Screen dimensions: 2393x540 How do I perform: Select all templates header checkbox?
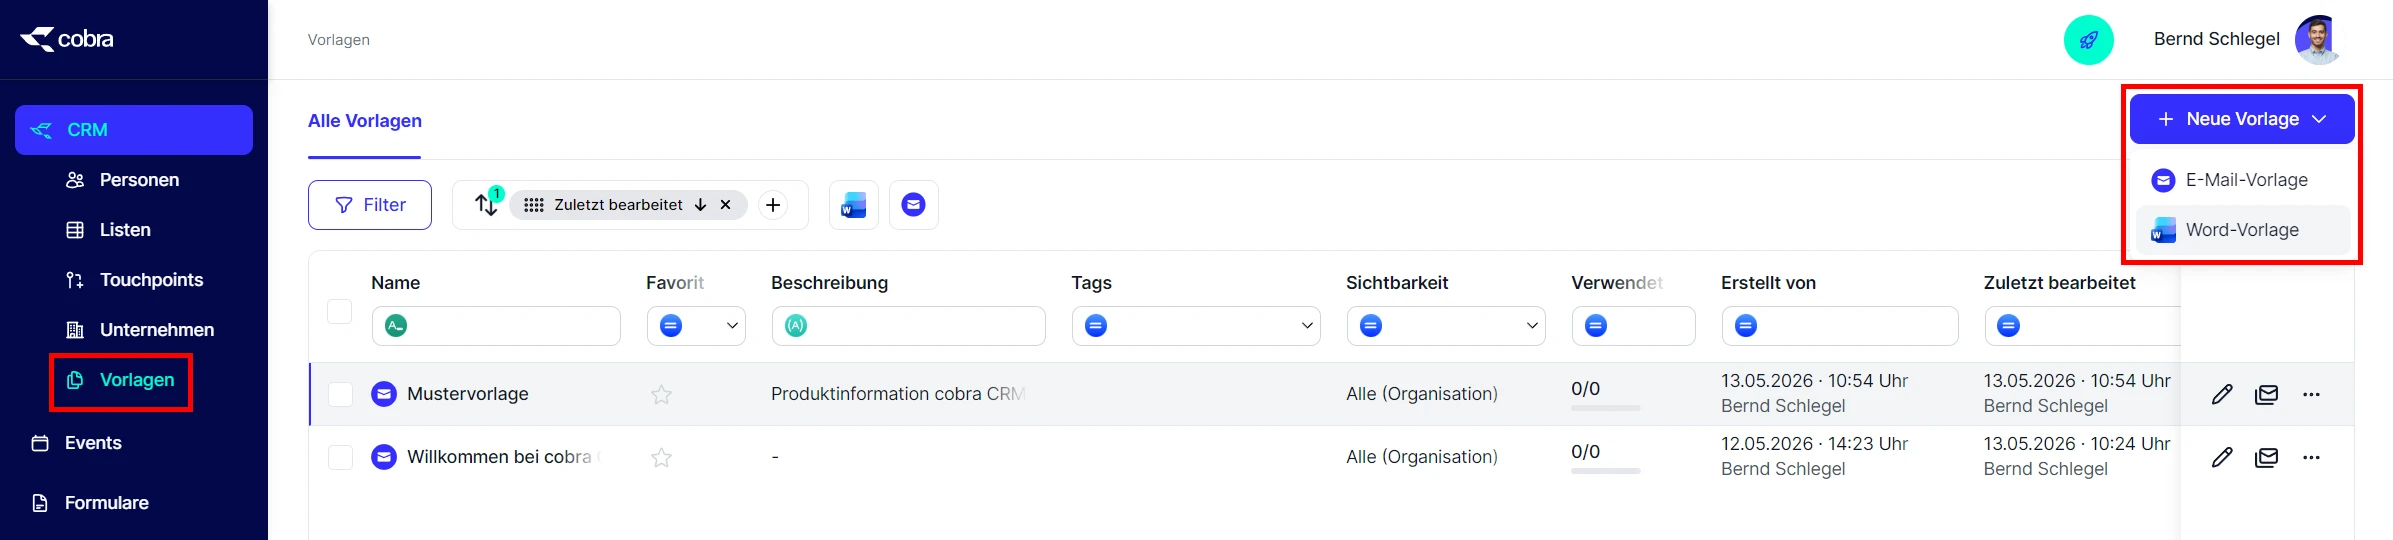click(340, 311)
